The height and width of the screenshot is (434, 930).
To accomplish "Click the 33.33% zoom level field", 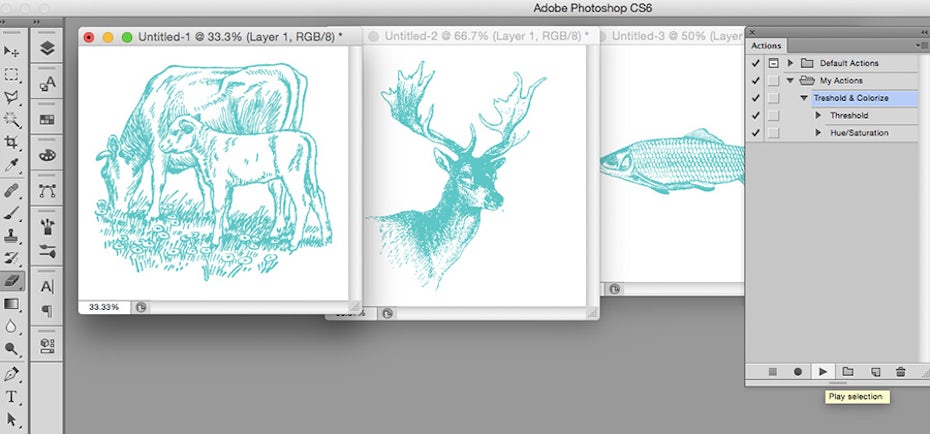I will pyautogui.click(x=105, y=307).
